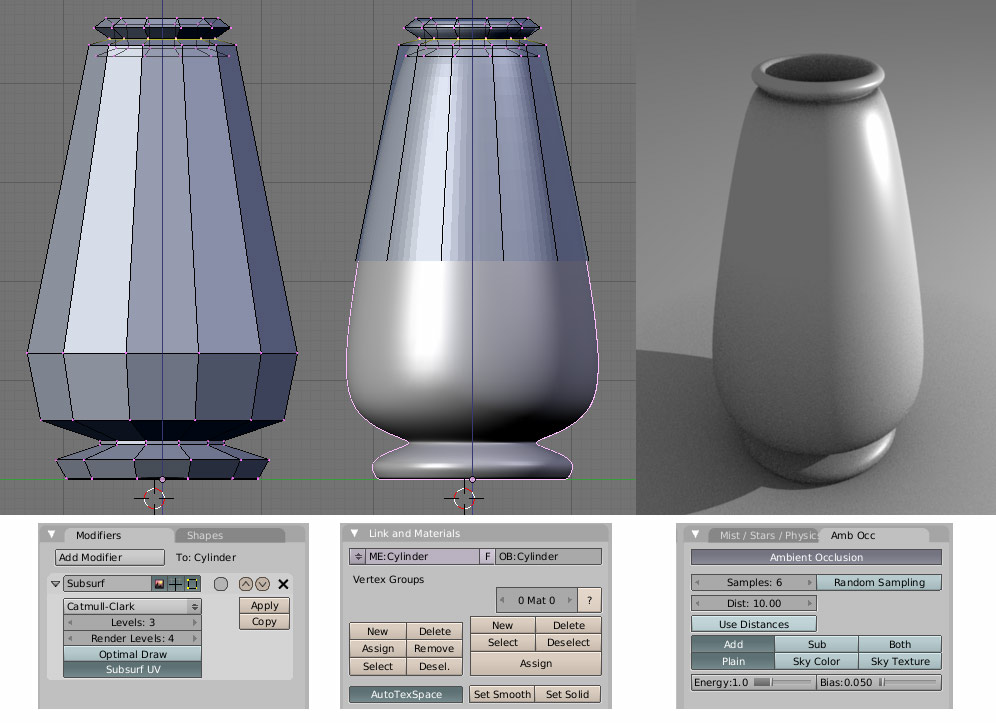This screenshot has width=996, height=723.
Task: Move Subsurf modifier down in stack
Action: click(262, 584)
